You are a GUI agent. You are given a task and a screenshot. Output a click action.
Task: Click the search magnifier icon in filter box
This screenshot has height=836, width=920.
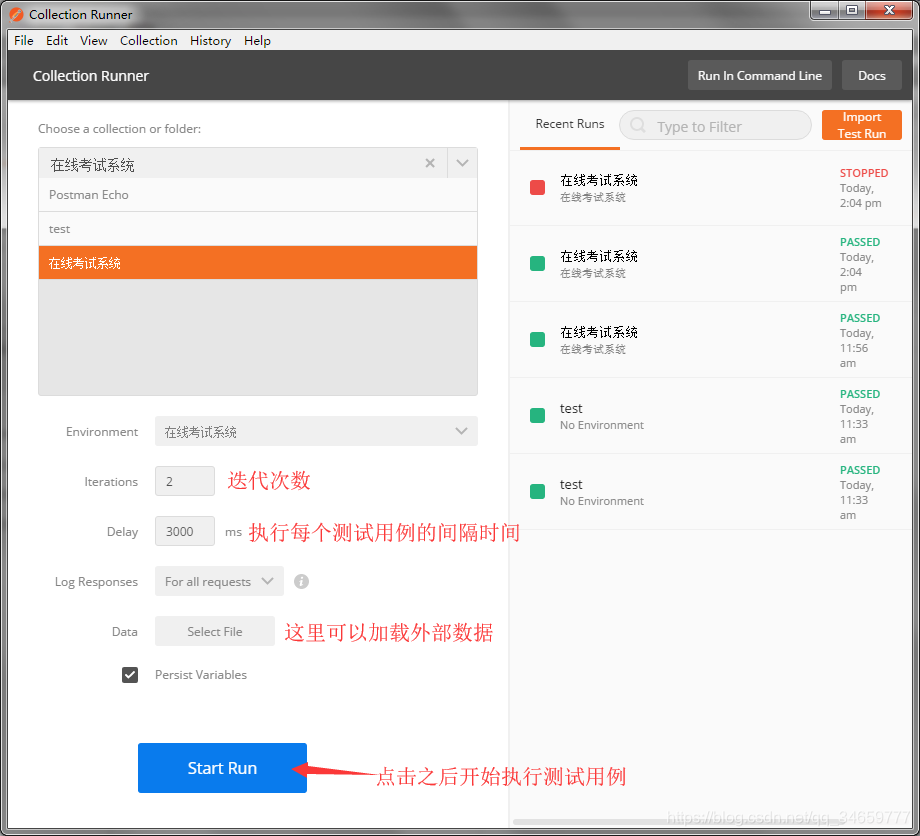(638, 126)
